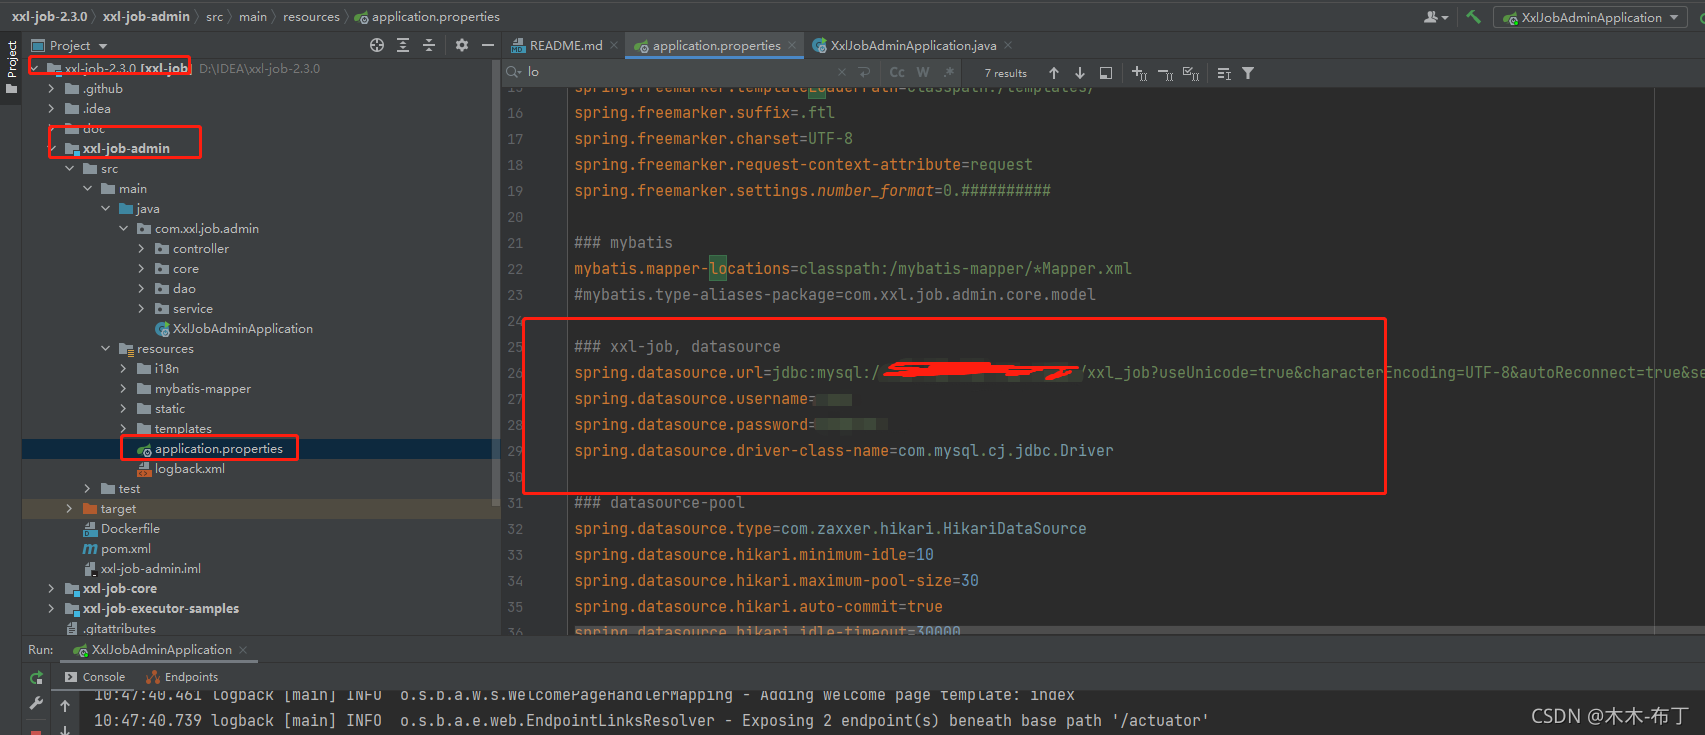Viewport: 1705px width, 735px height.
Task: Click Dockerfile icon in project tree
Action: pos(90,529)
